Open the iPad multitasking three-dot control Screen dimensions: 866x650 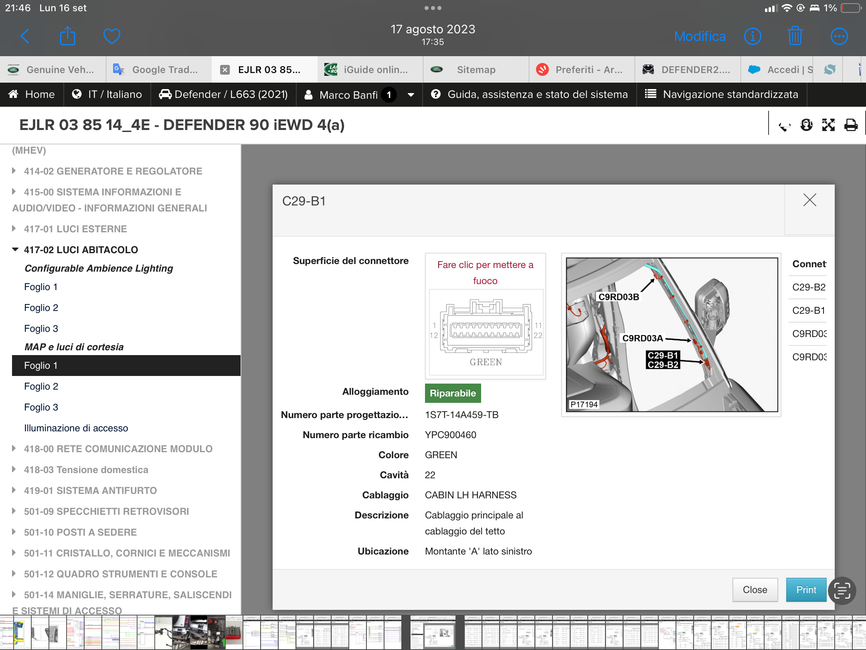tap(433, 8)
